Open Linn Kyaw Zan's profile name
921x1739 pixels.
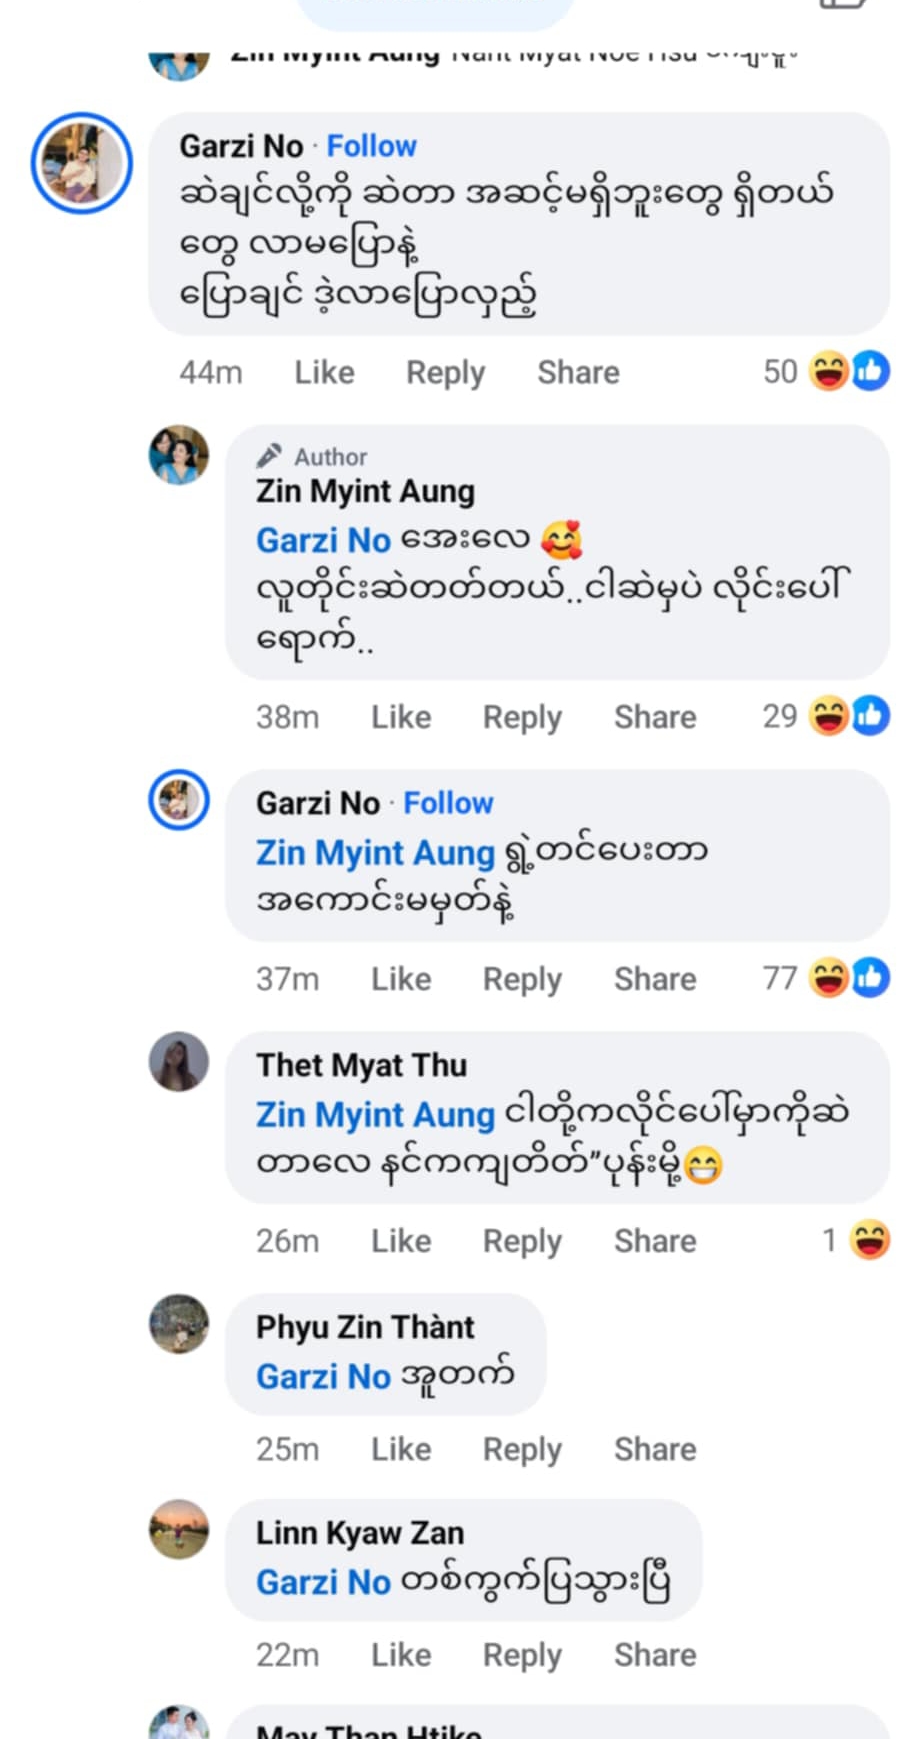pyautogui.click(x=360, y=1532)
